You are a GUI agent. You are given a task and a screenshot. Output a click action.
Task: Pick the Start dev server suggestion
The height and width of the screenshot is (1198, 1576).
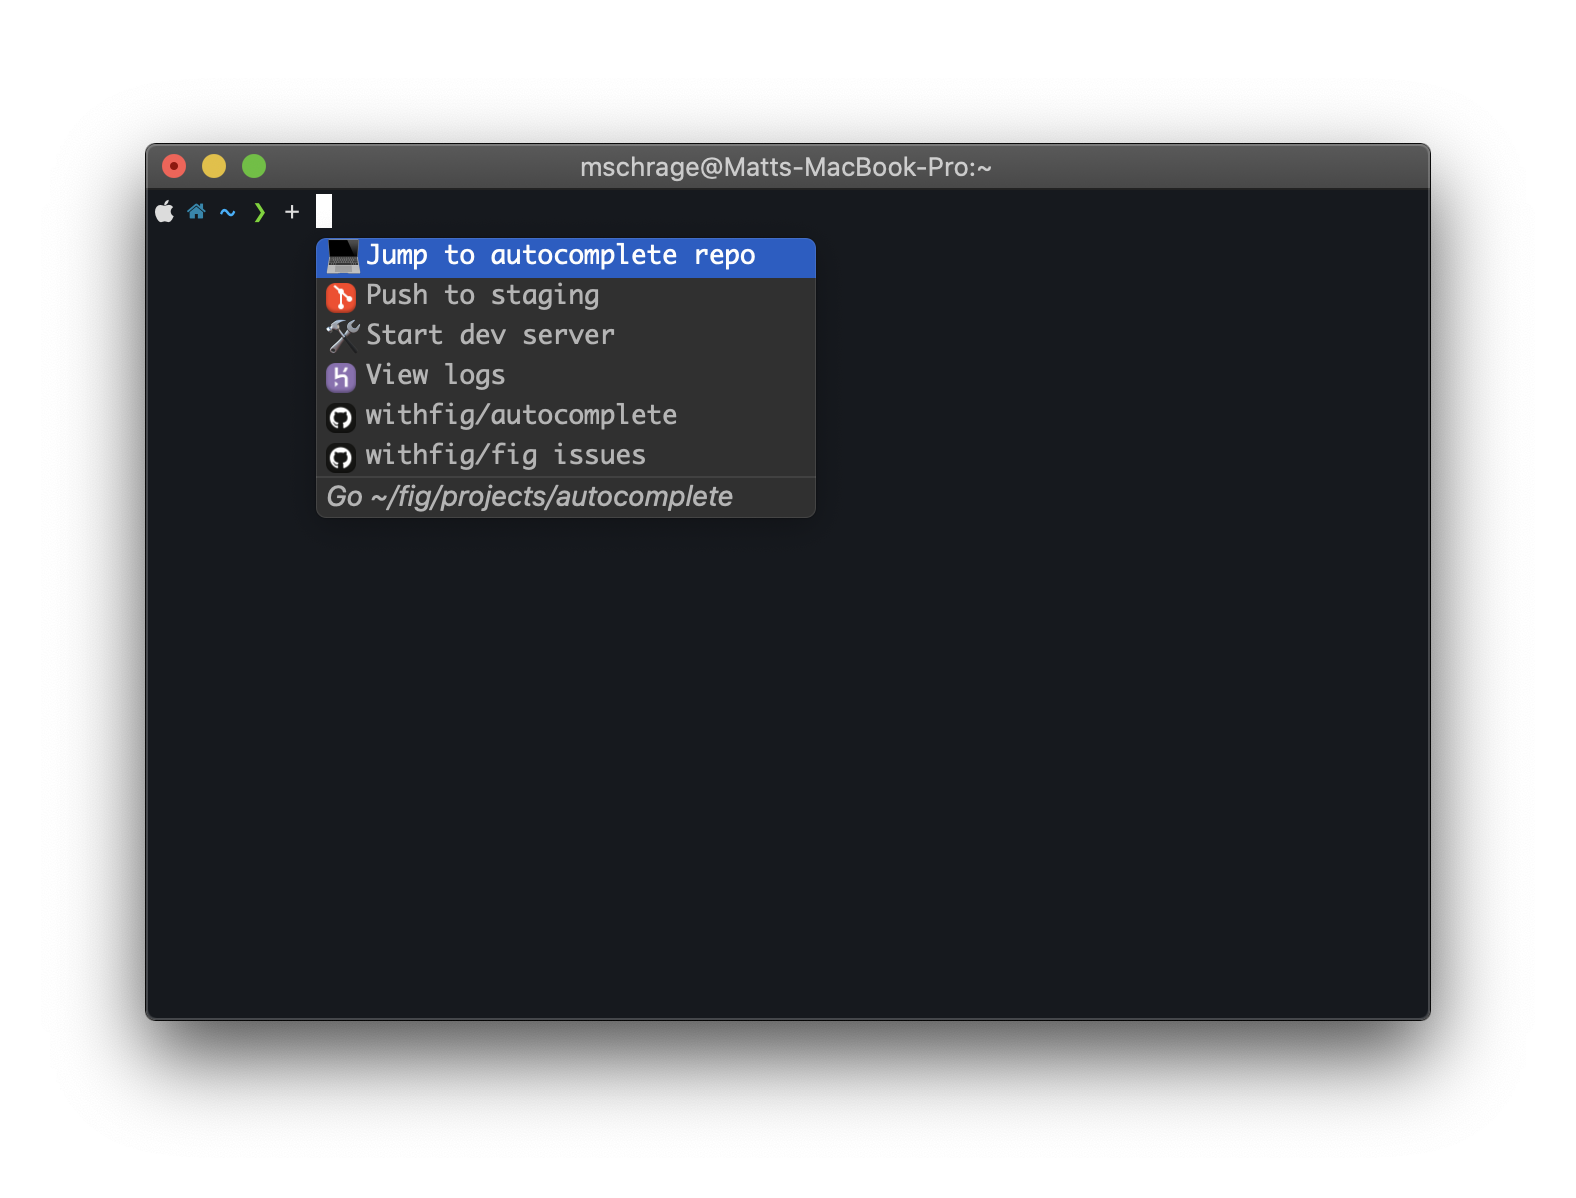(x=566, y=337)
